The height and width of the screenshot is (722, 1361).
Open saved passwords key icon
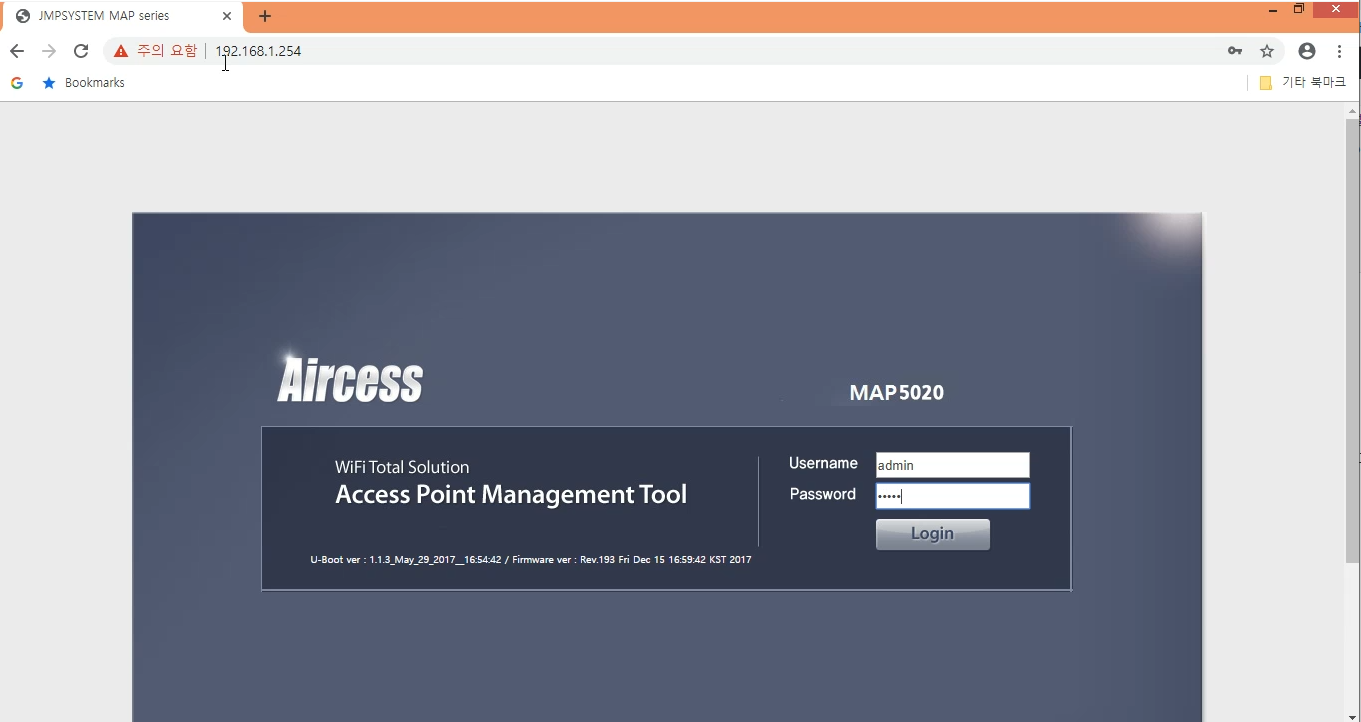click(1235, 51)
